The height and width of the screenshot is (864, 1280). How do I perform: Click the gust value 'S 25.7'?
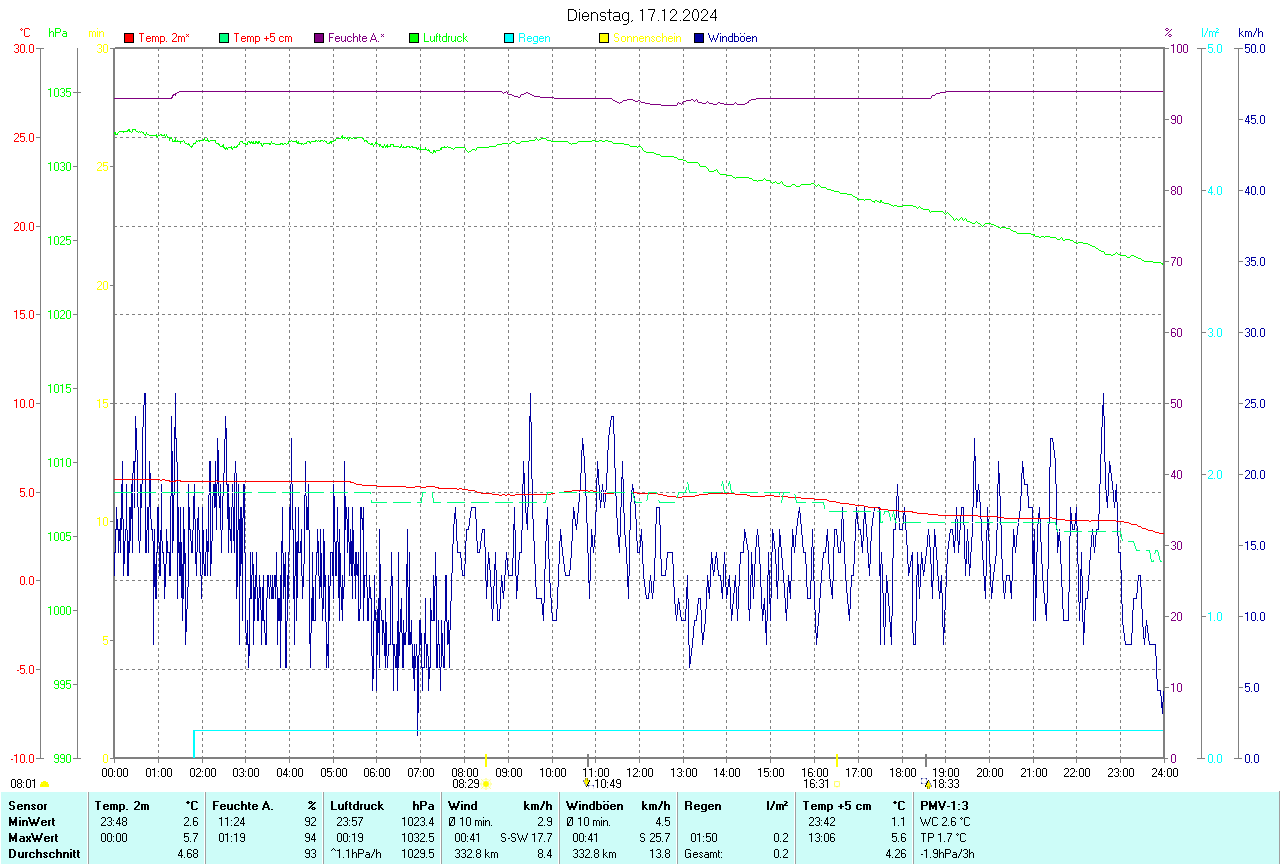tap(654, 838)
